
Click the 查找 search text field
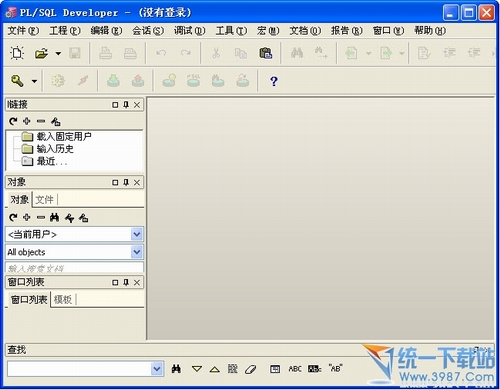coord(79,369)
